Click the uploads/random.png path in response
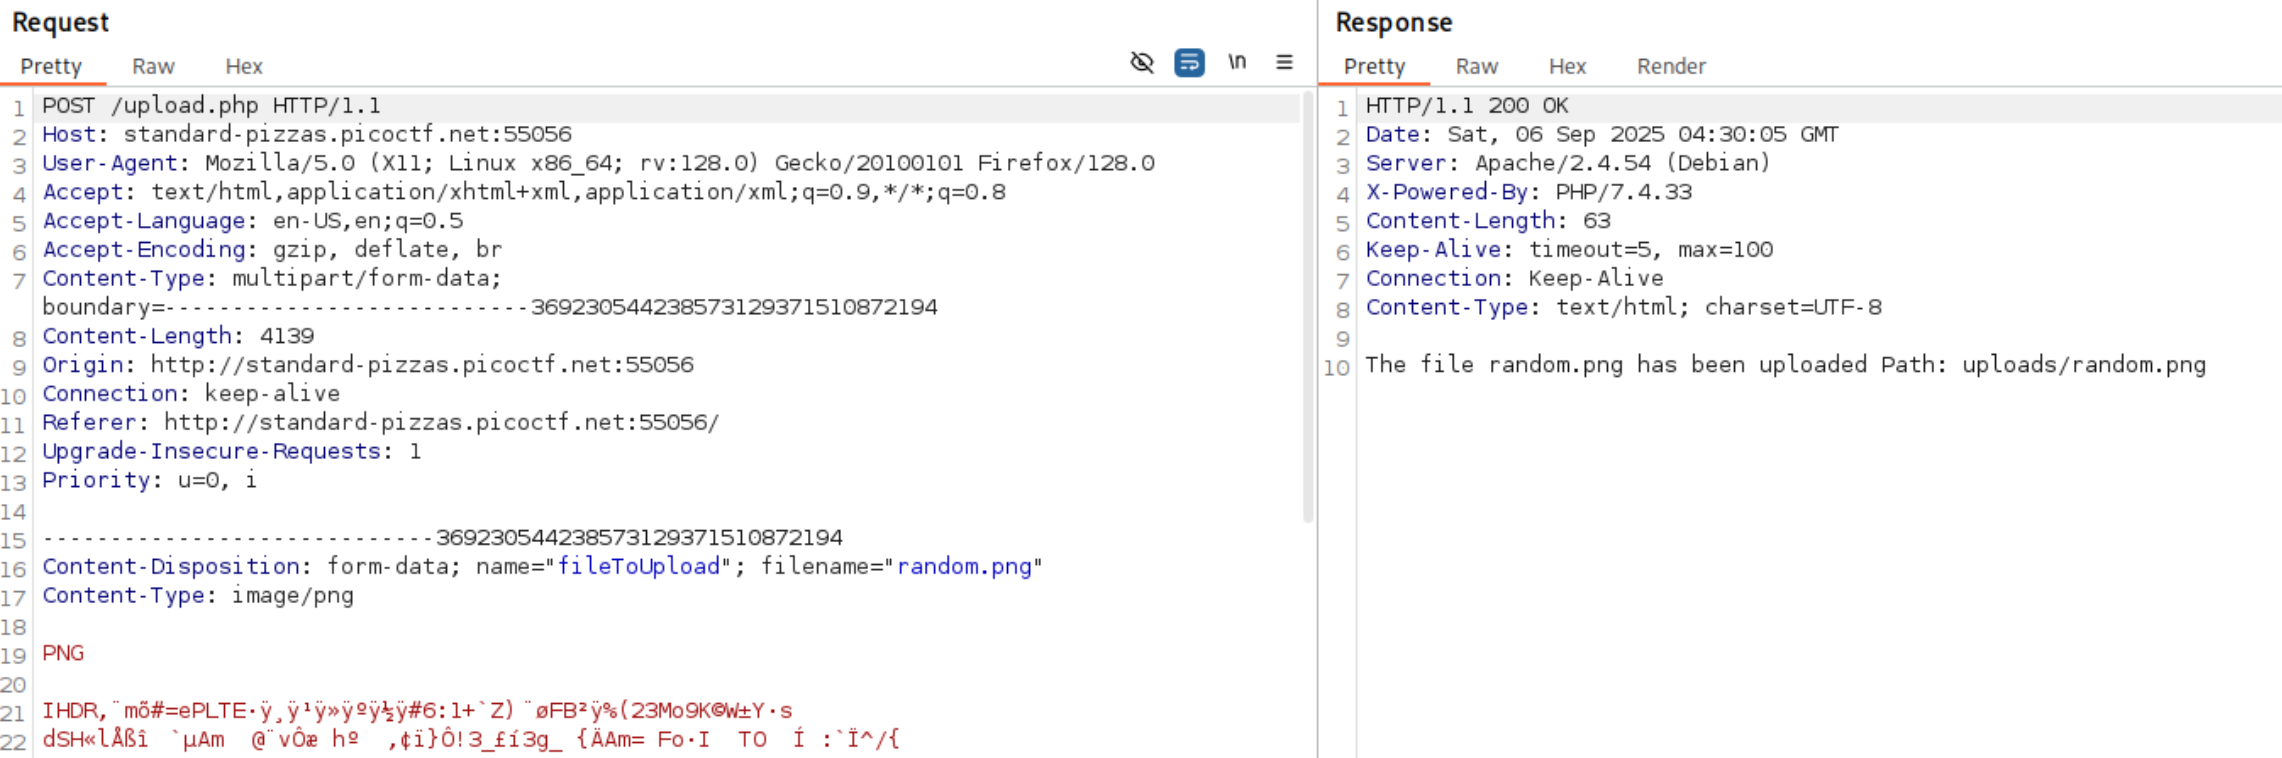Screen dimensions: 2282x758 tap(2084, 364)
